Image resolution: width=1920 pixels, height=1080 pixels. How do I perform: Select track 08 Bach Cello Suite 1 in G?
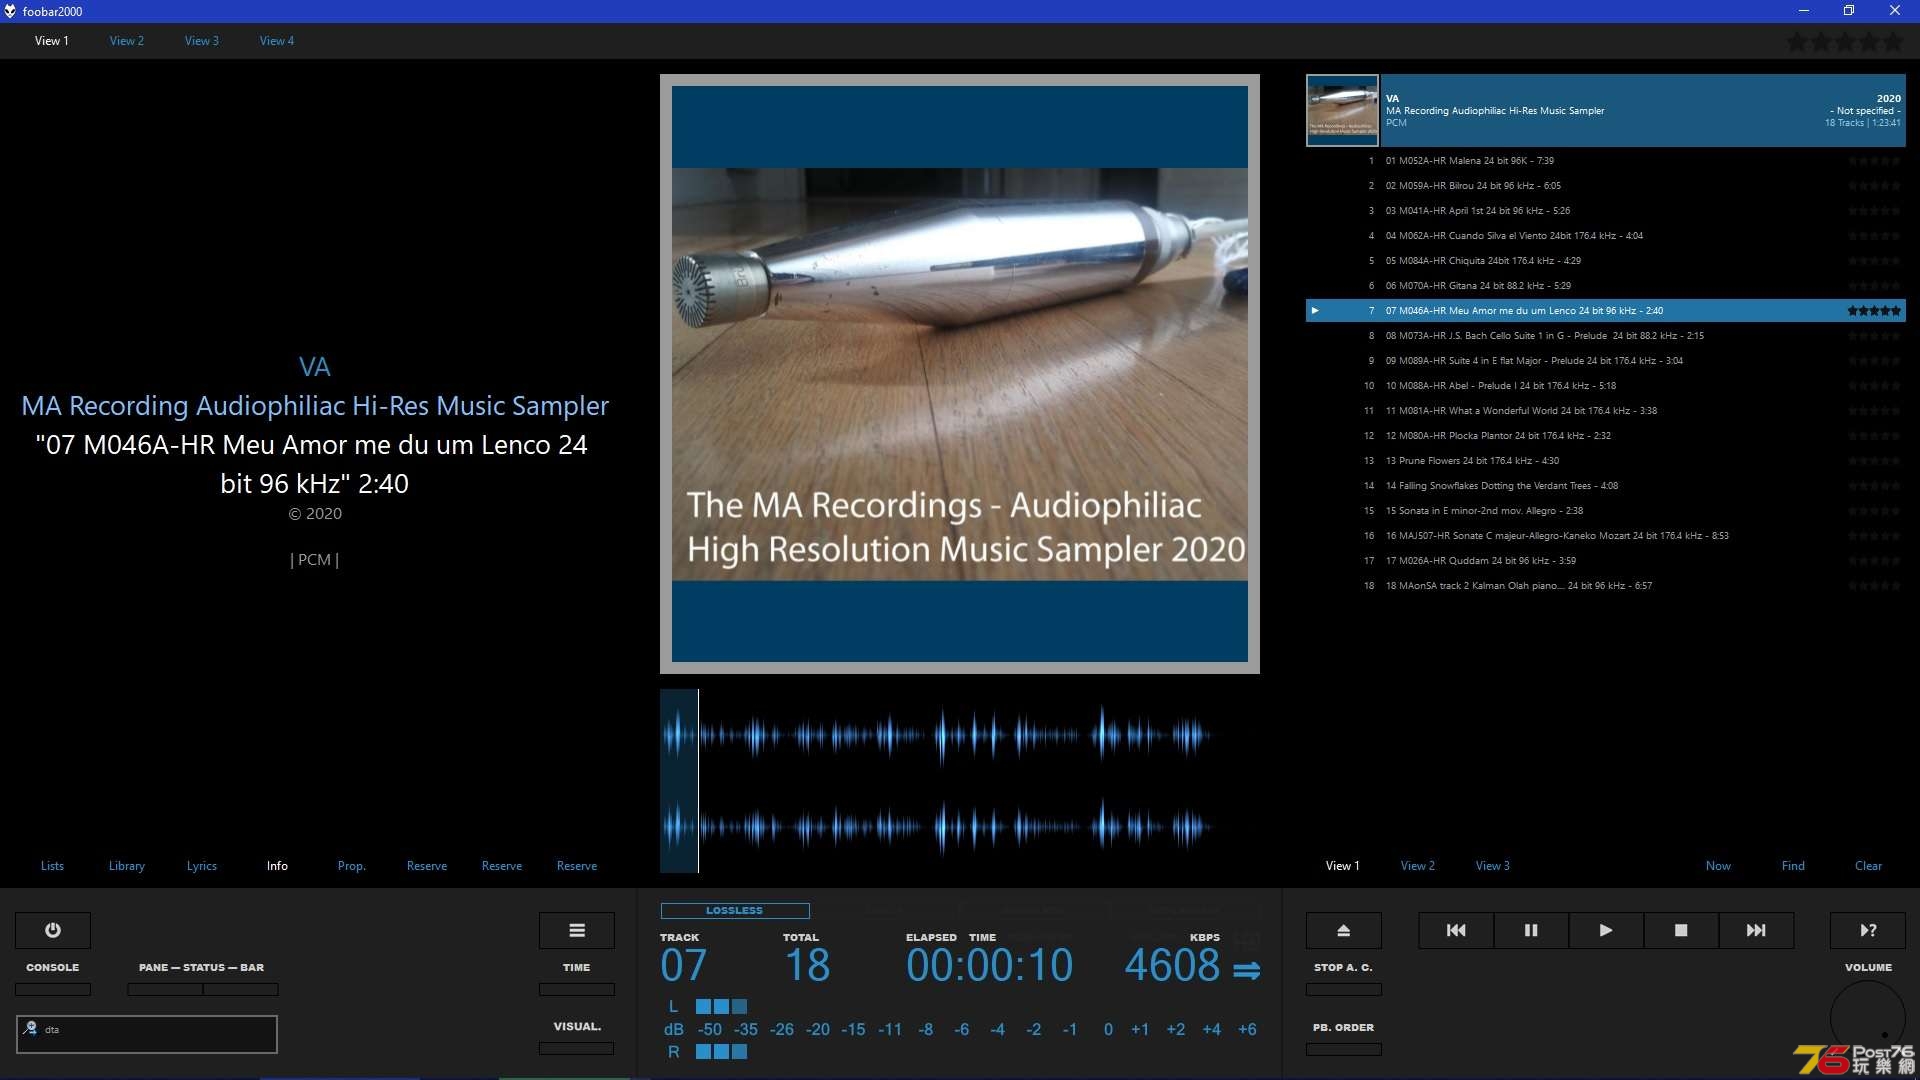pyautogui.click(x=1606, y=336)
